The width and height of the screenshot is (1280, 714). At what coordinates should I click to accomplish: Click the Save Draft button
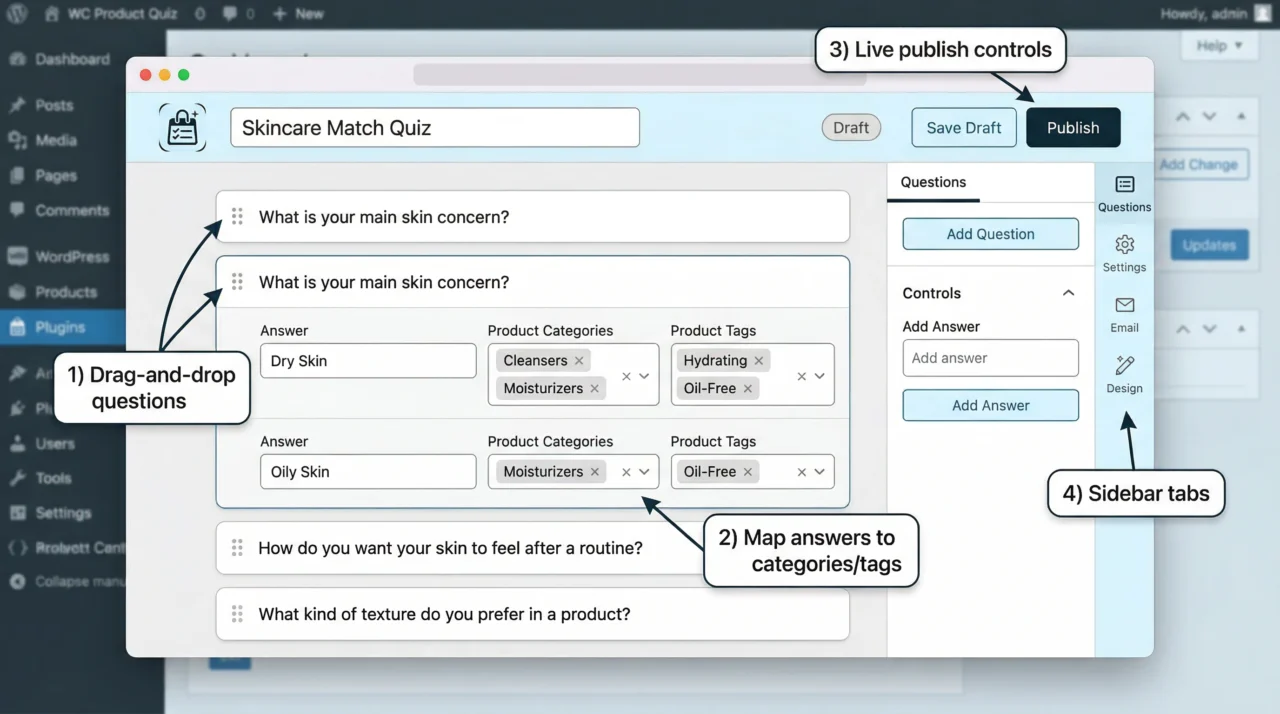[x=963, y=128]
